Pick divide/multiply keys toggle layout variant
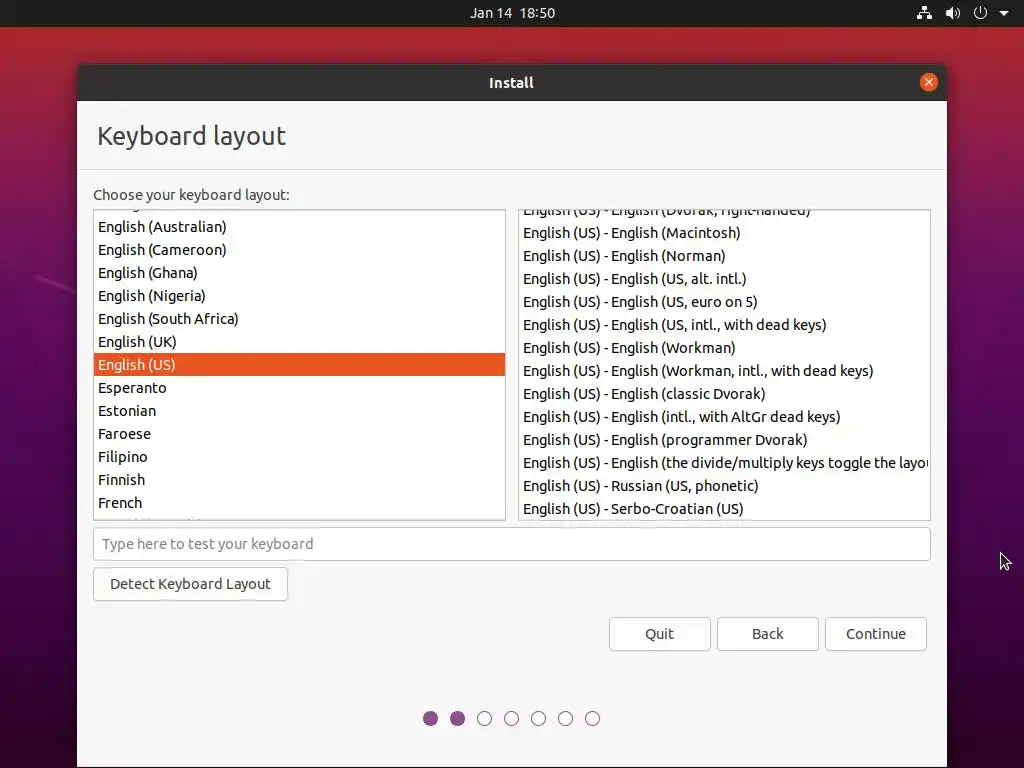The image size is (1024, 768). tap(724, 463)
